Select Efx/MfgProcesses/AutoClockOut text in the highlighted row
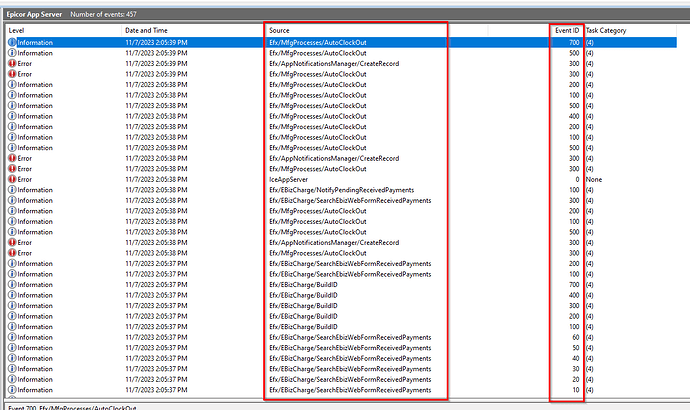 (x=318, y=43)
